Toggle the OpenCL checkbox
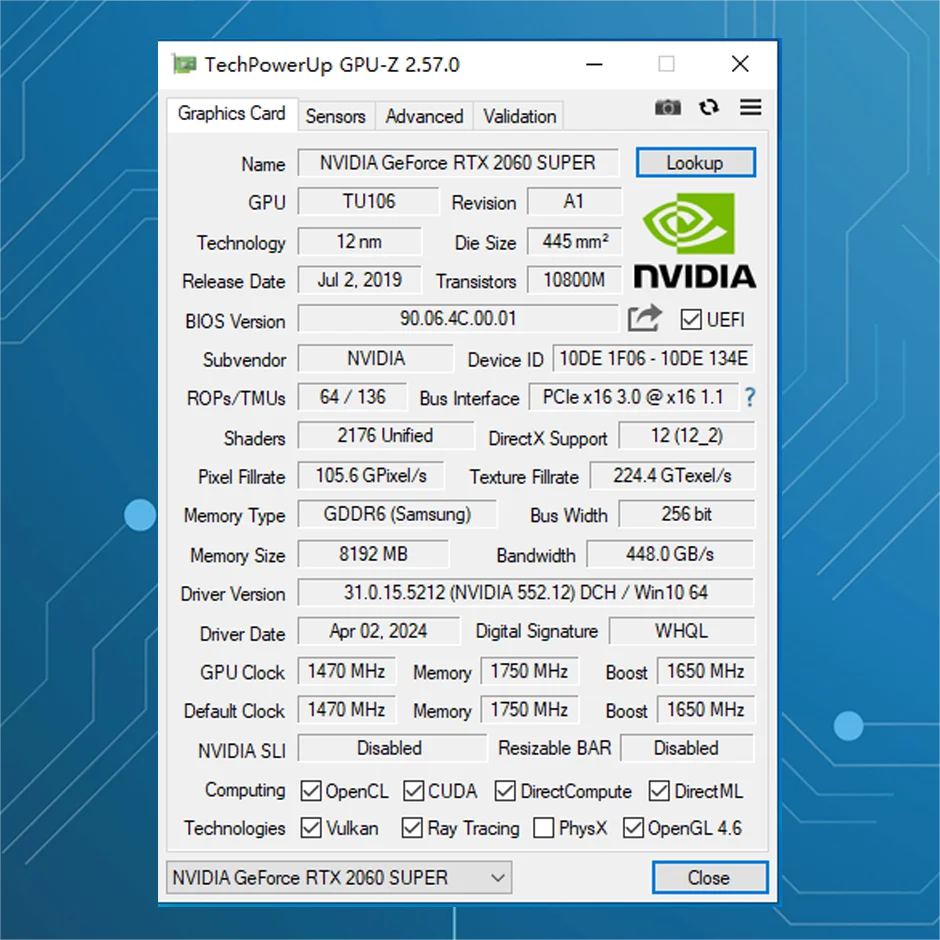The image size is (940, 940). [311, 791]
